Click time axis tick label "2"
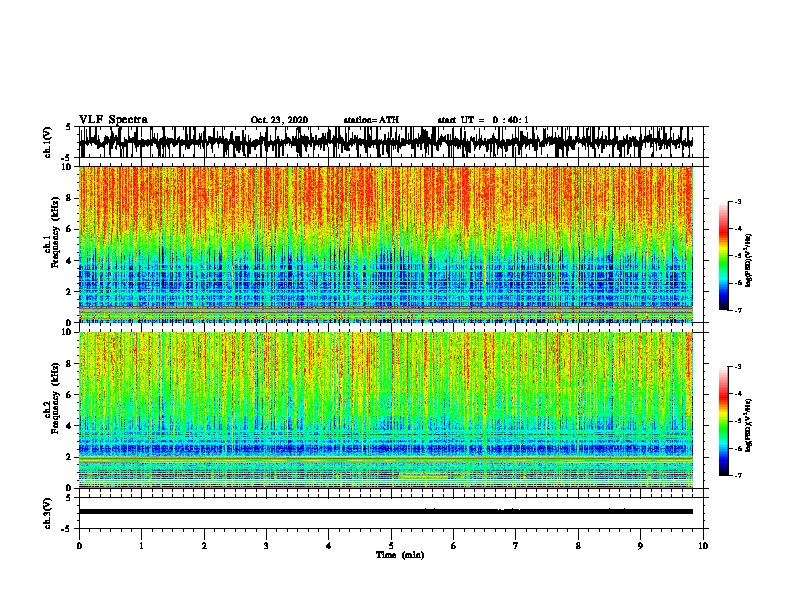This screenshot has width=792, height=612. [204, 546]
